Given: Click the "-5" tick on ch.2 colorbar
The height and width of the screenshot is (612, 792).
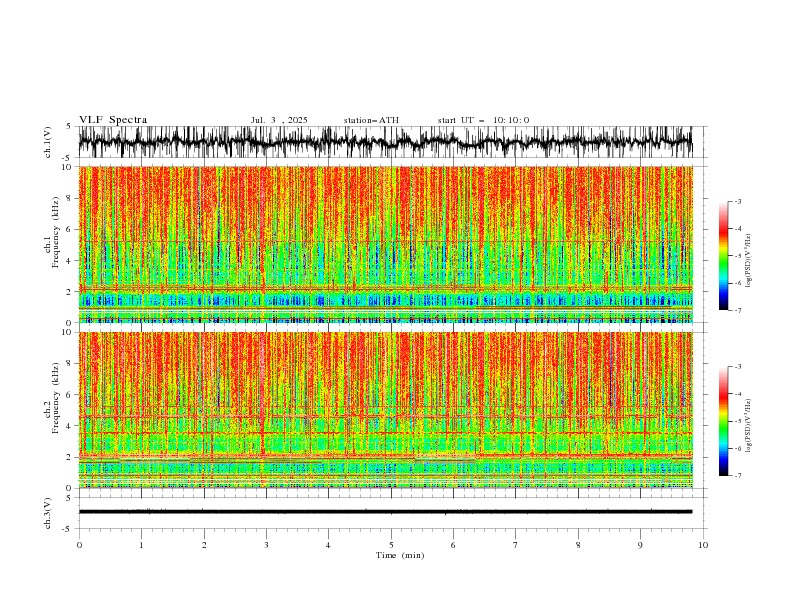Looking at the screenshot, I should [738, 421].
